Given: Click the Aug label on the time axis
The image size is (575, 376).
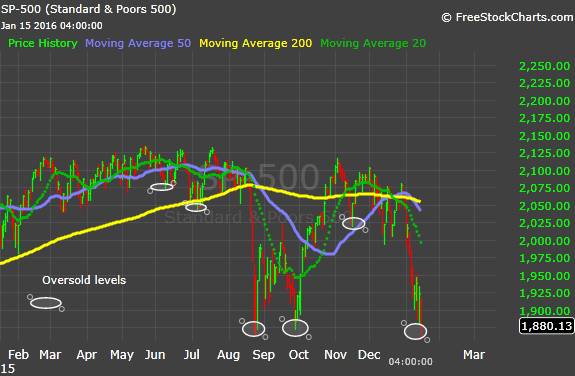Looking at the screenshot, I should point(228,355).
